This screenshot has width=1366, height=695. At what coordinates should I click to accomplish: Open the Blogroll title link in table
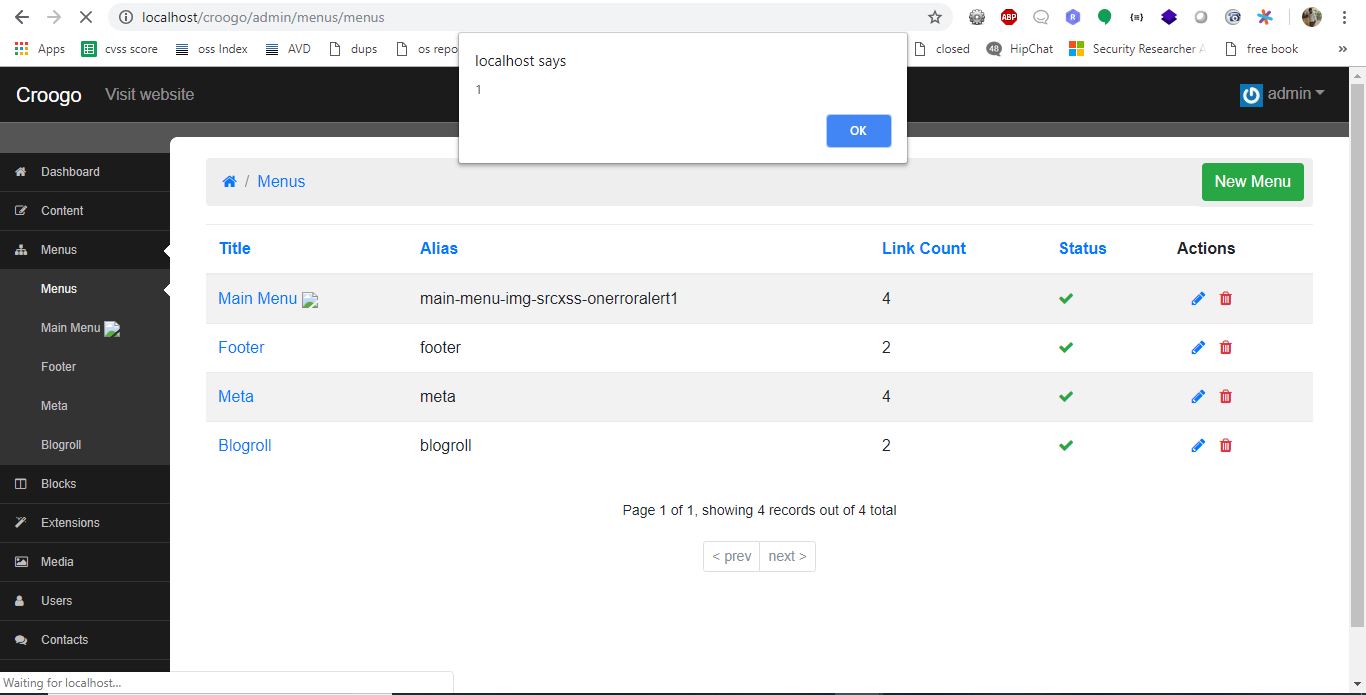point(245,446)
